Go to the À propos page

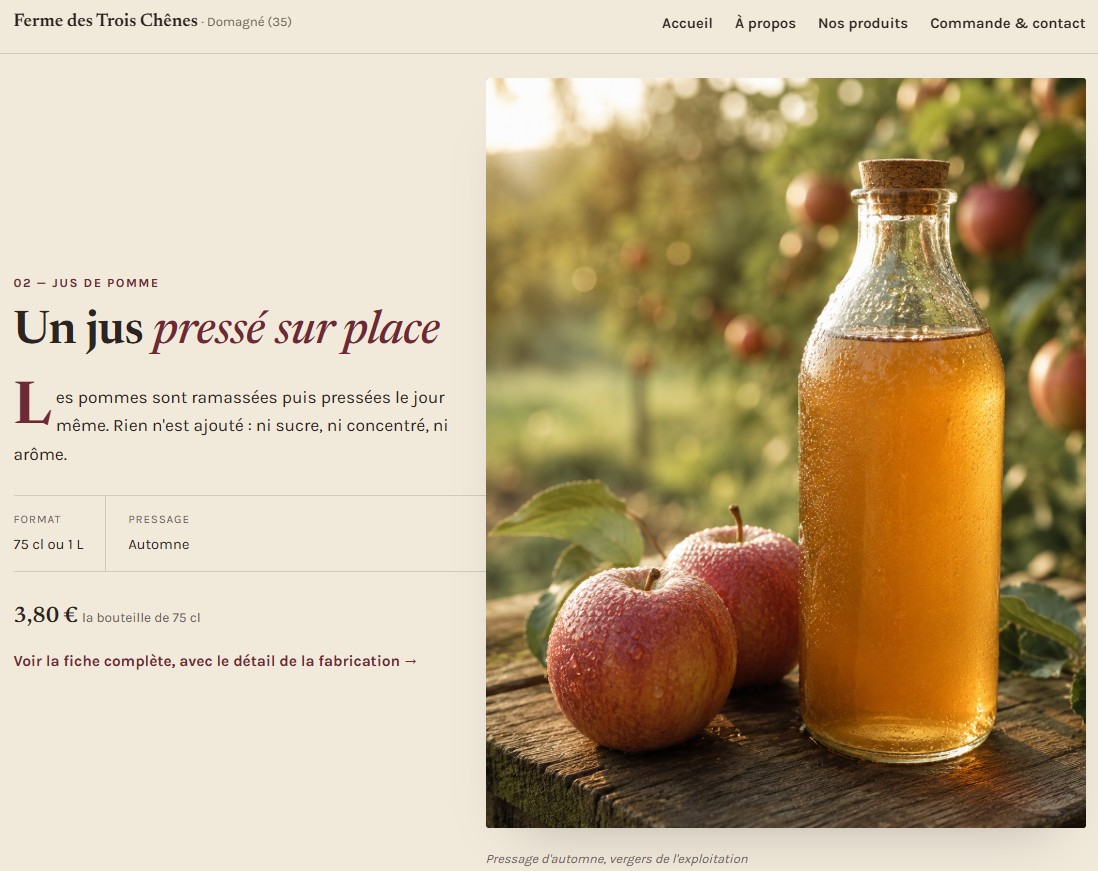765,23
